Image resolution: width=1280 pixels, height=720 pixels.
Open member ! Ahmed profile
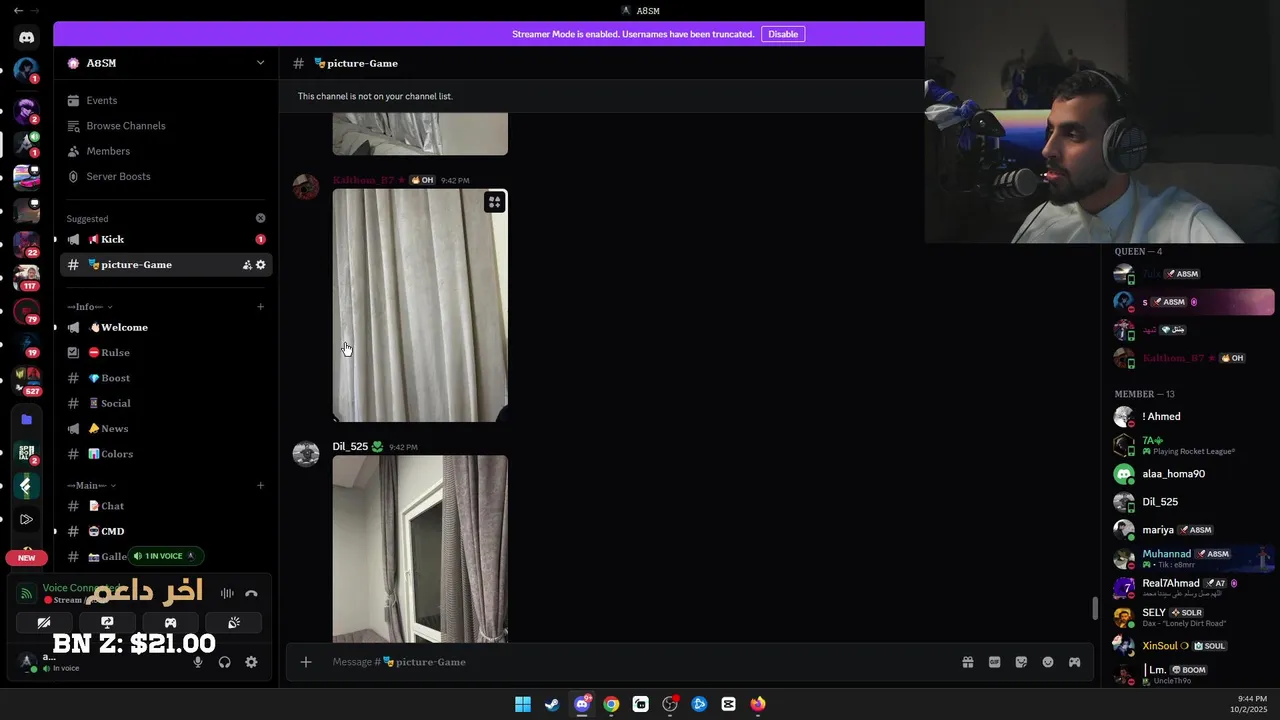(1192, 417)
